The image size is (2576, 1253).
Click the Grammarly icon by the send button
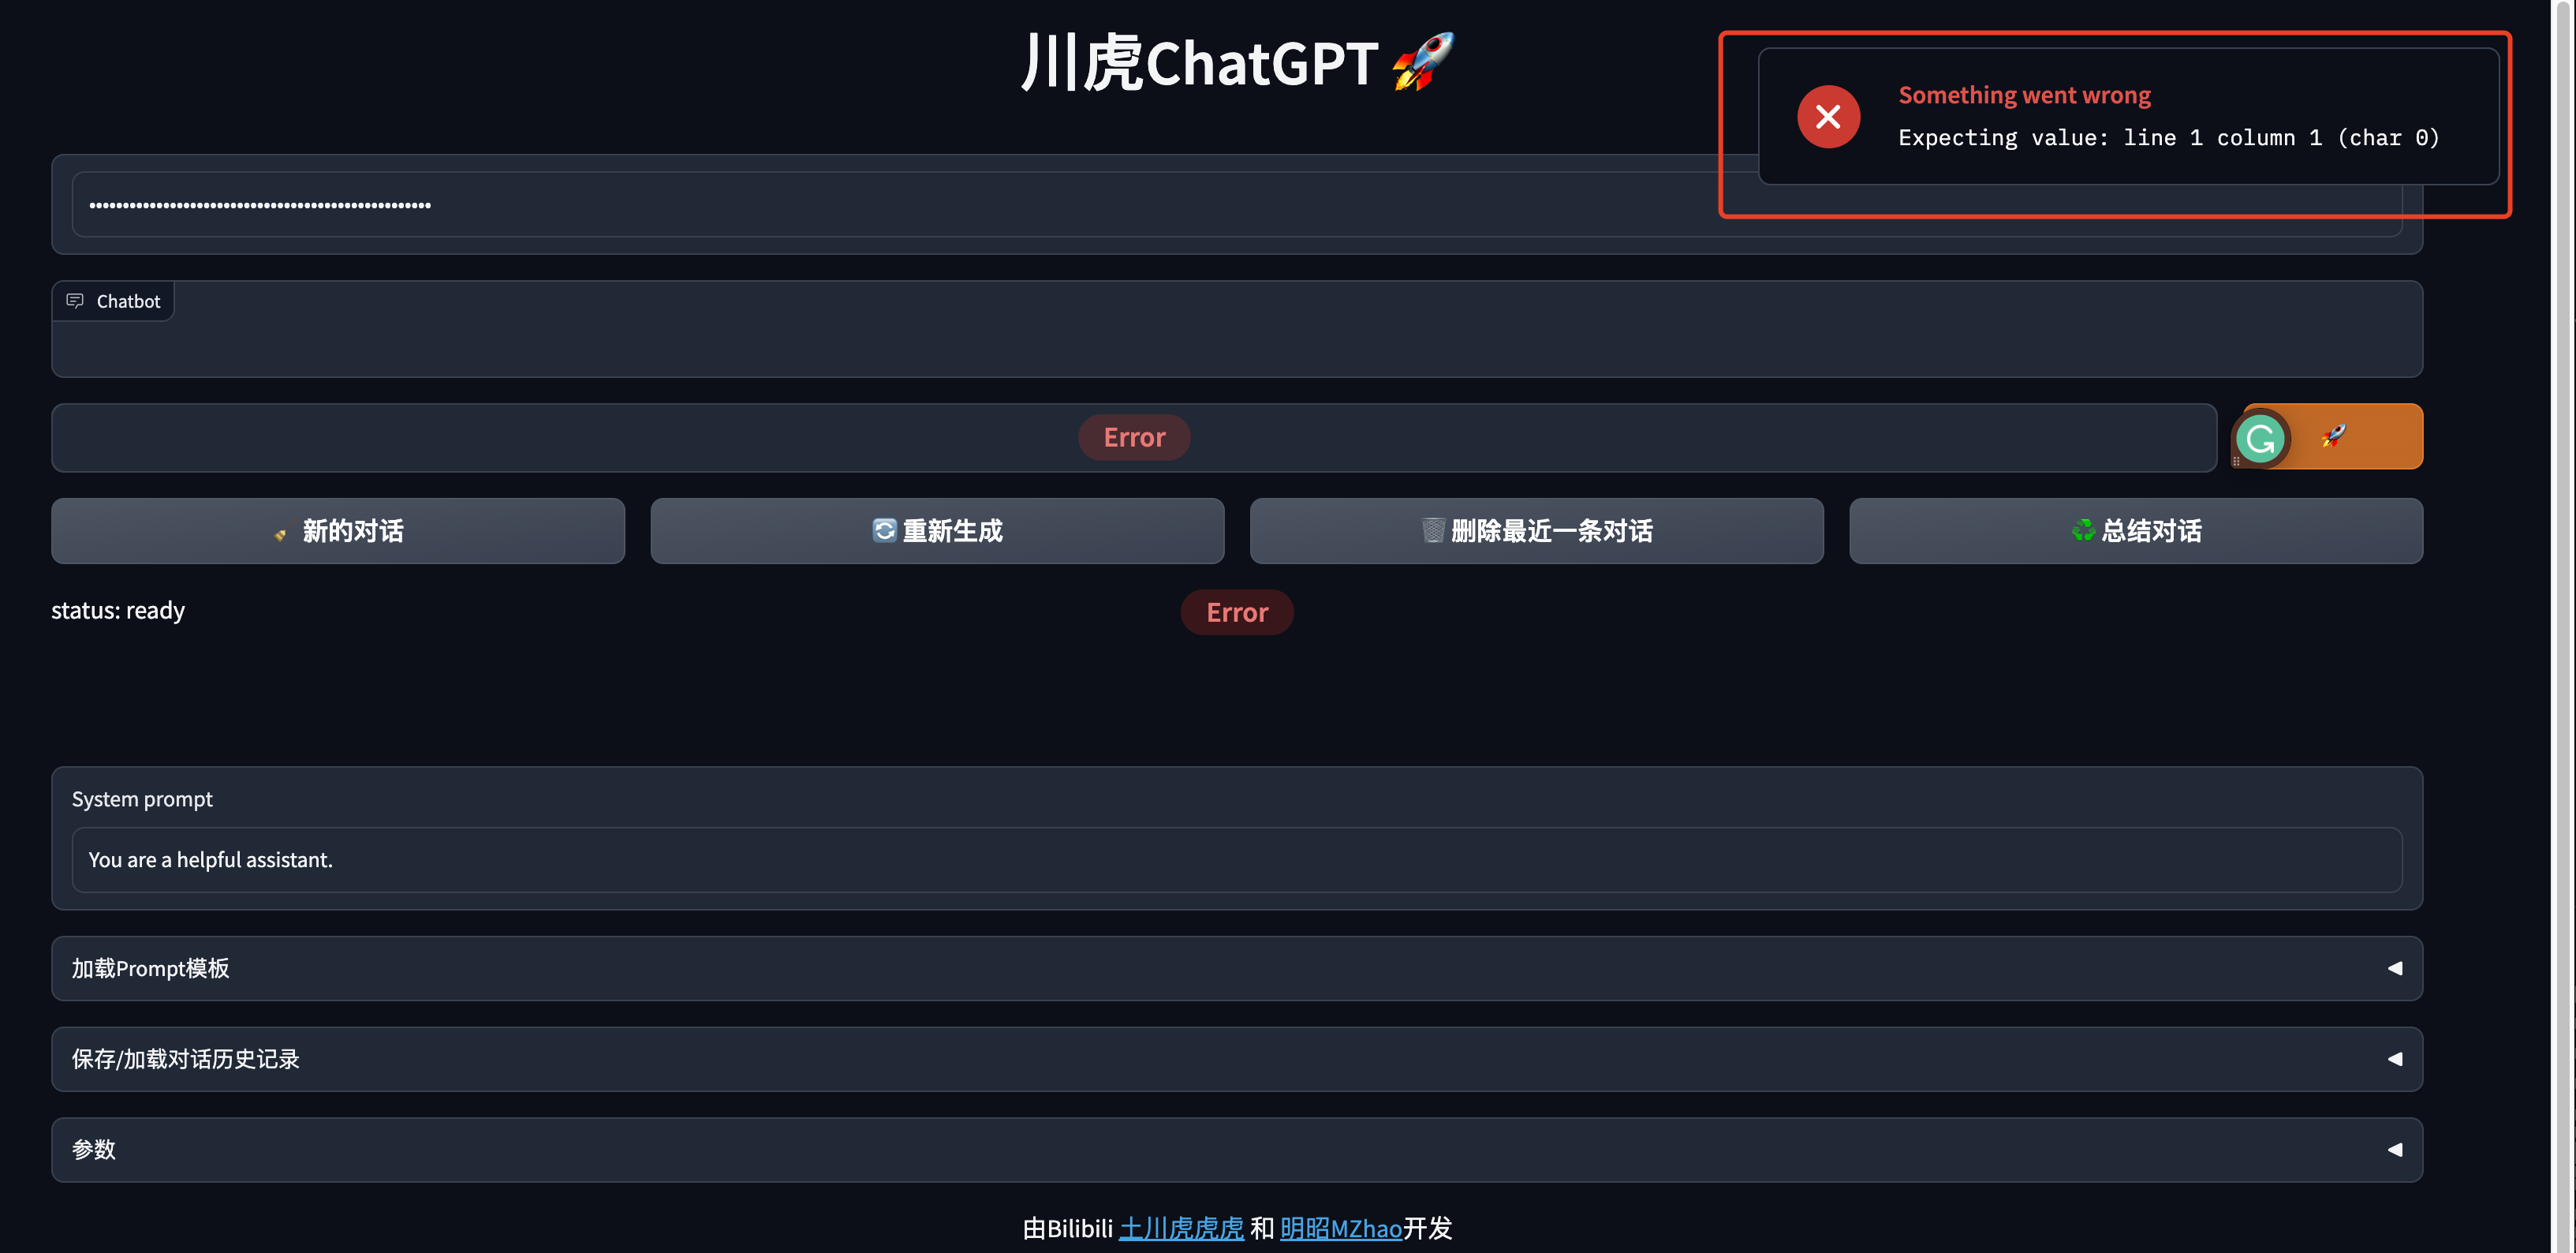(2260, 438)
